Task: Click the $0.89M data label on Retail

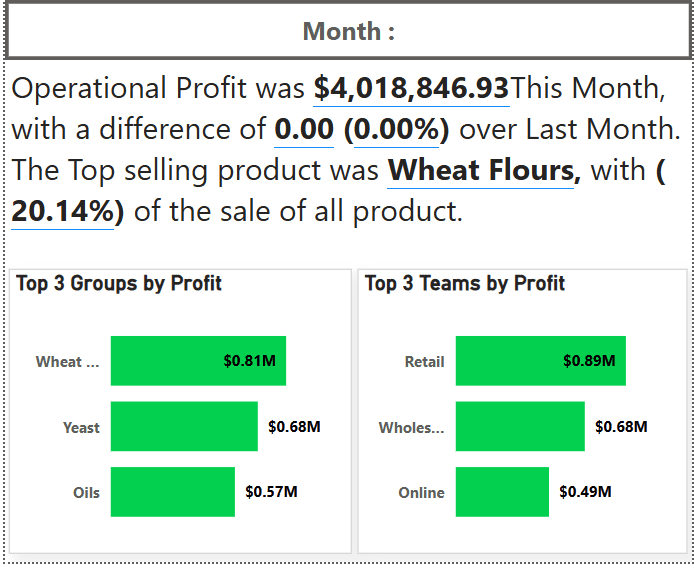Action: [x=589, y=361]
